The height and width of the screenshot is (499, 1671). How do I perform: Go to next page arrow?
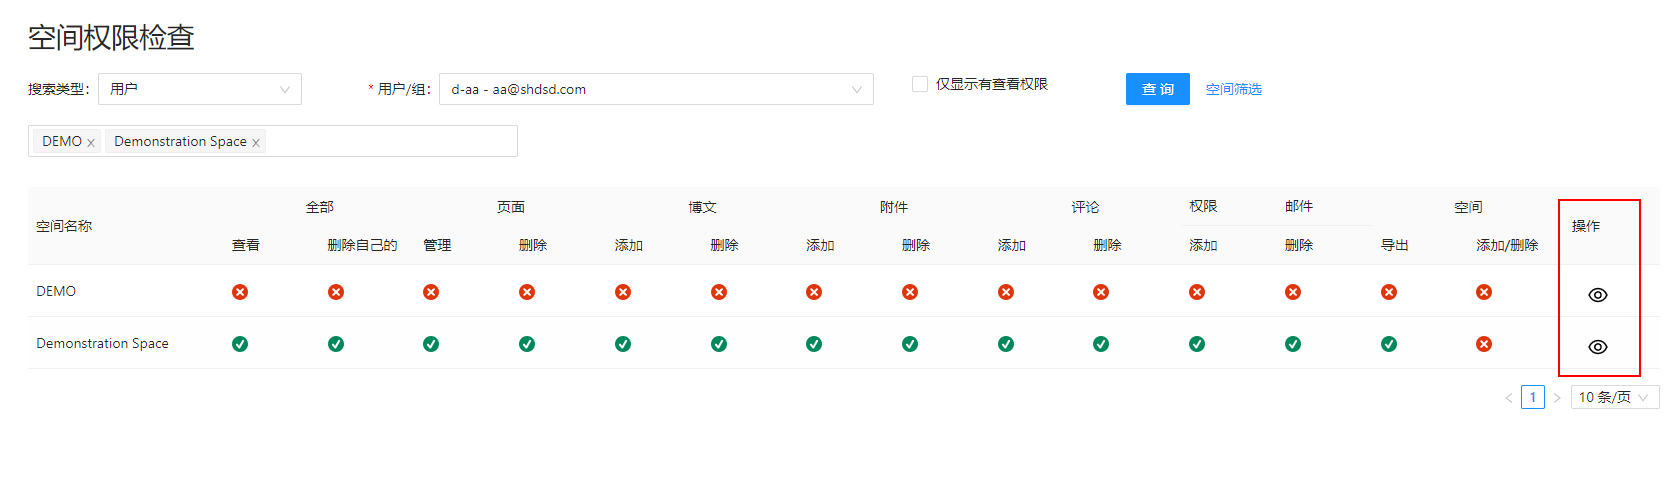[1557, 398]
